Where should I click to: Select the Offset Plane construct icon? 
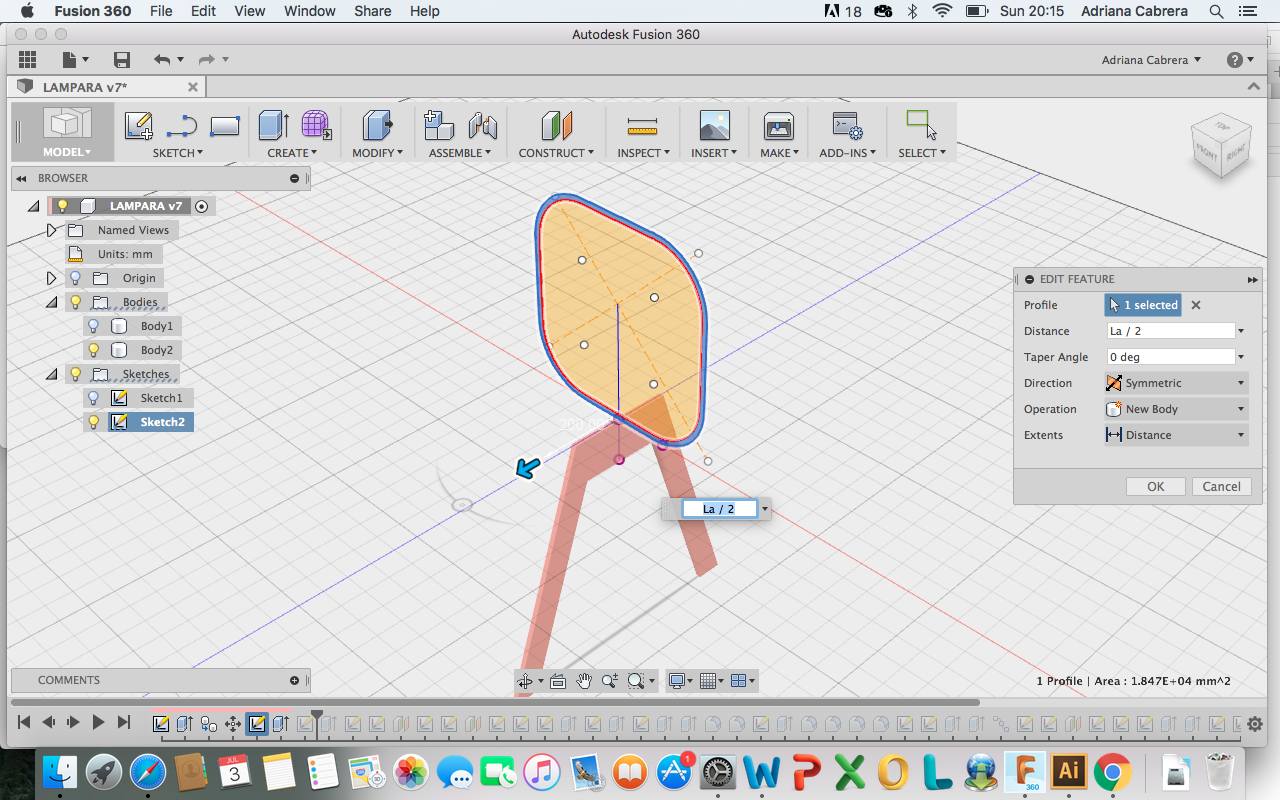pyautogui.click(x=556, y=126)
